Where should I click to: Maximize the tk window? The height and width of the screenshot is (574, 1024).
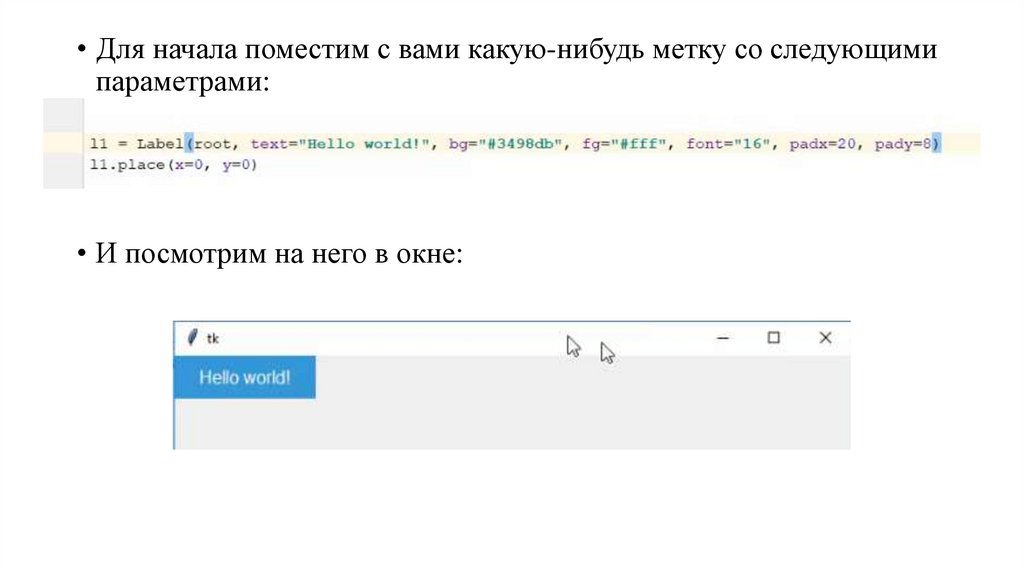coord(773,338)
